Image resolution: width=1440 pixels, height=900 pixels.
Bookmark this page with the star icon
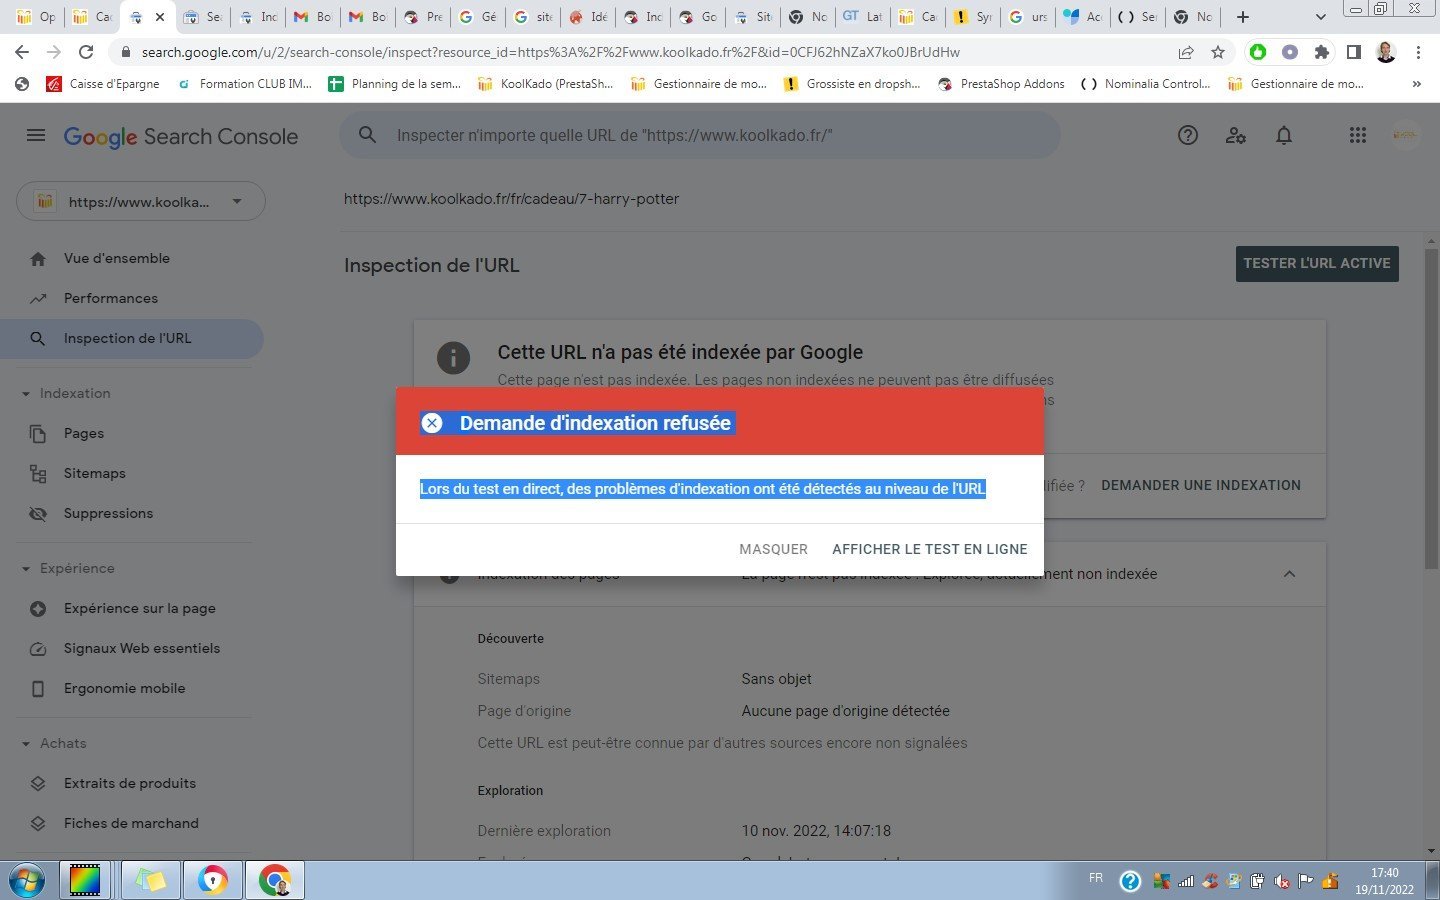1218,52
